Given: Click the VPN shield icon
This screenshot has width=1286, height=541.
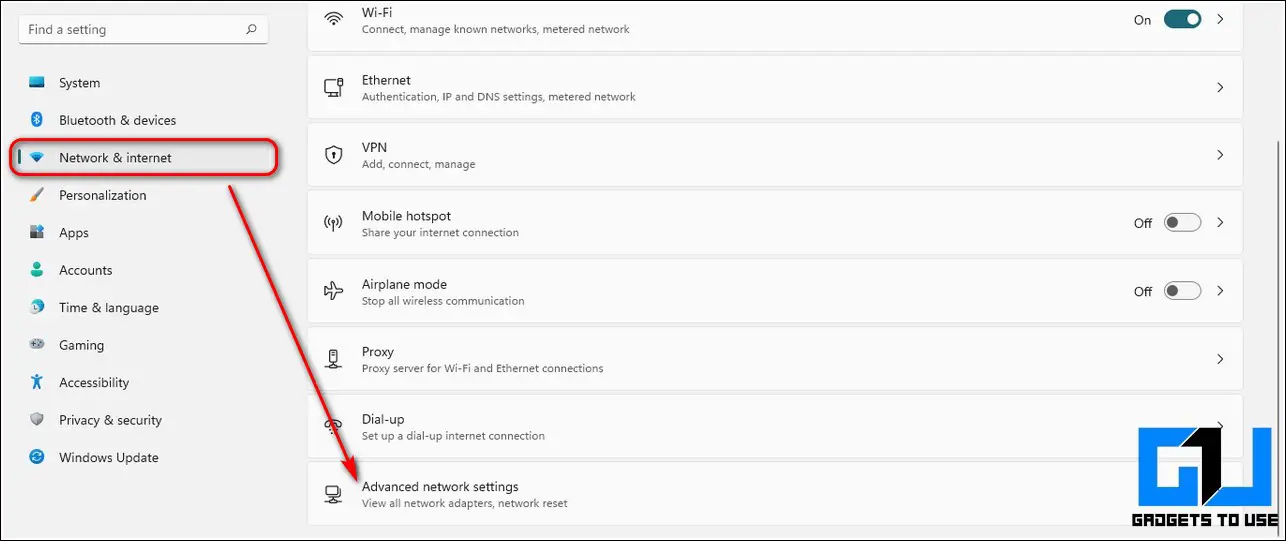Looking at the screenshot, I should coord(334,155).
